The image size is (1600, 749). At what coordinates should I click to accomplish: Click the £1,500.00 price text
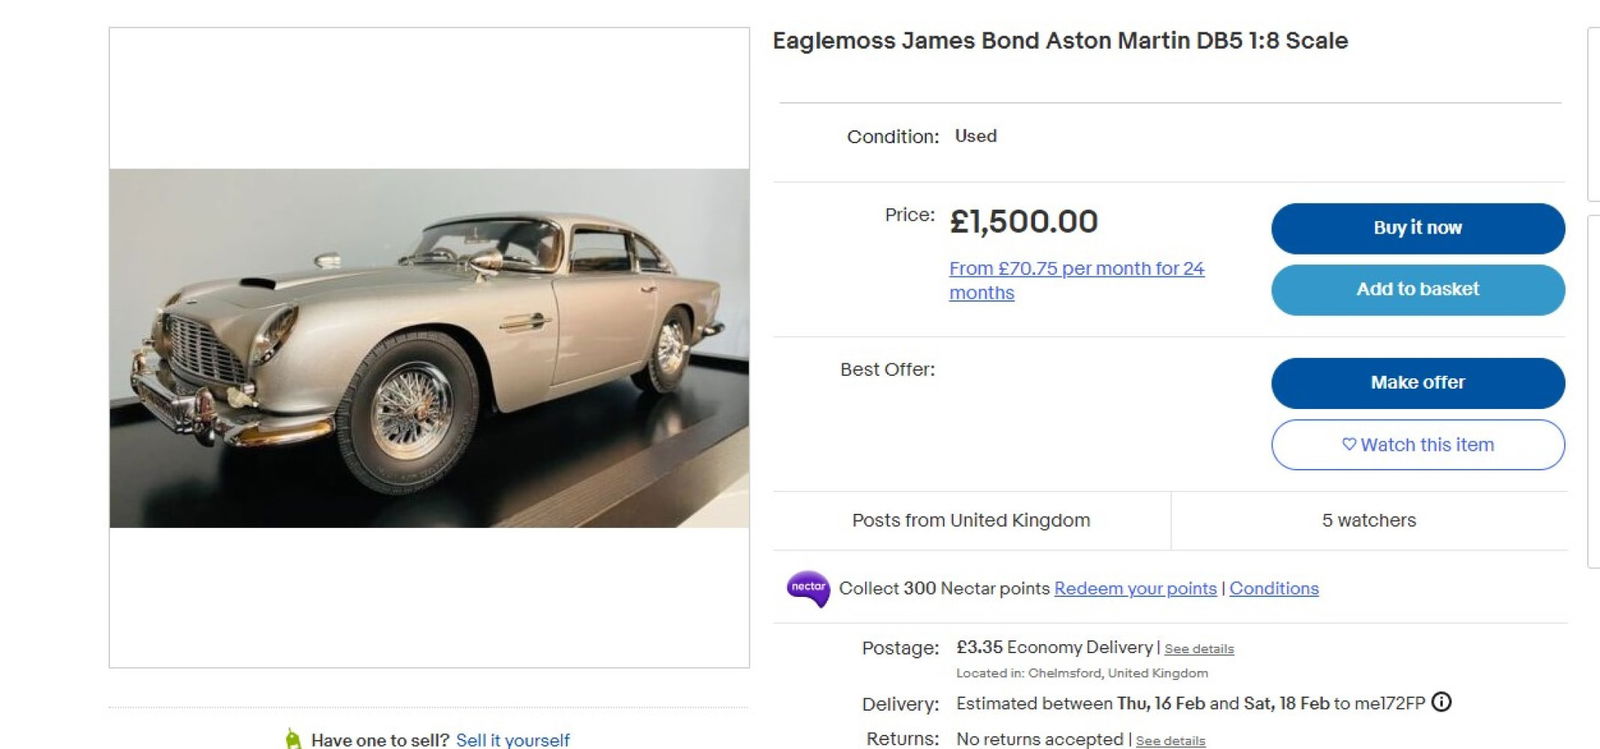click(1021, 221)
